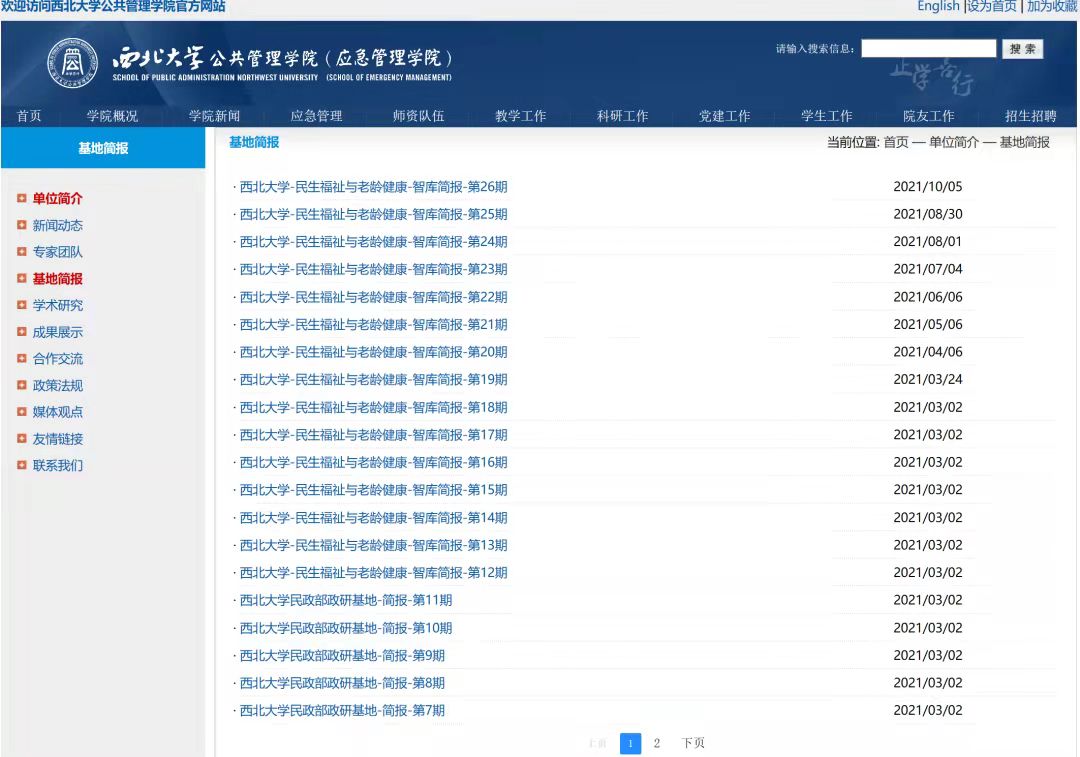Image resolution: width=1080 pixels, height=757 pixels.
Task: Click the plus icon beside 学术研究
Action: click(21, 305)
